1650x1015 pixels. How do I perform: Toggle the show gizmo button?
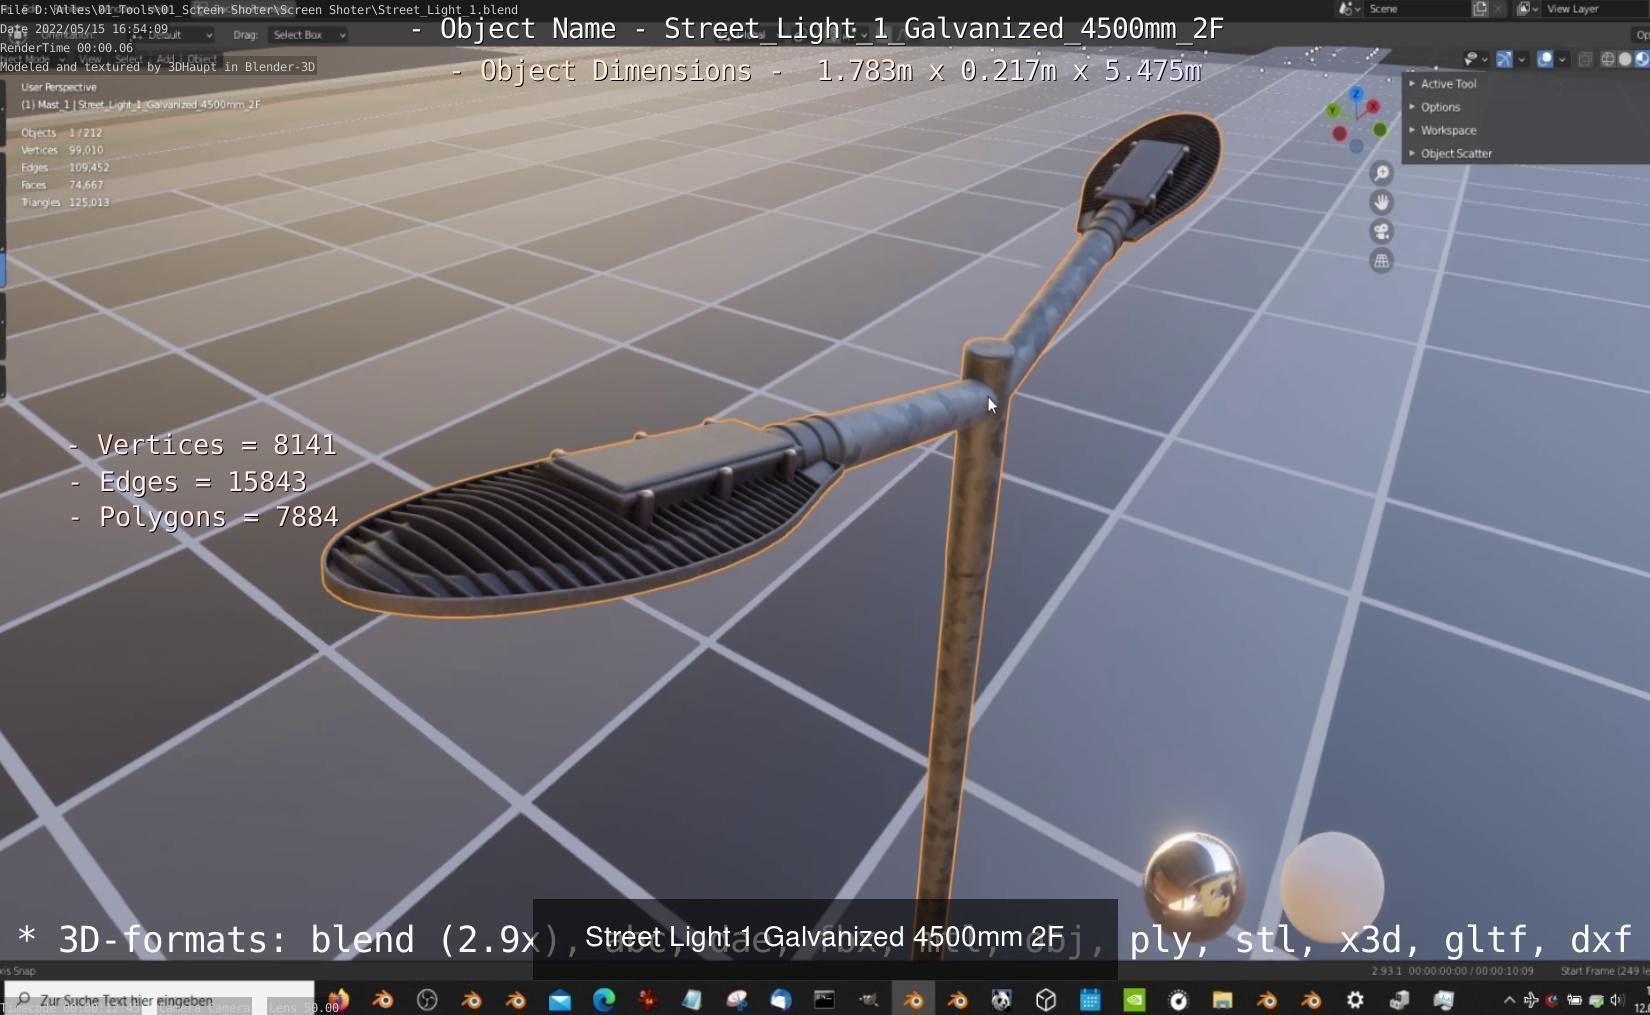coord(1504,59)
